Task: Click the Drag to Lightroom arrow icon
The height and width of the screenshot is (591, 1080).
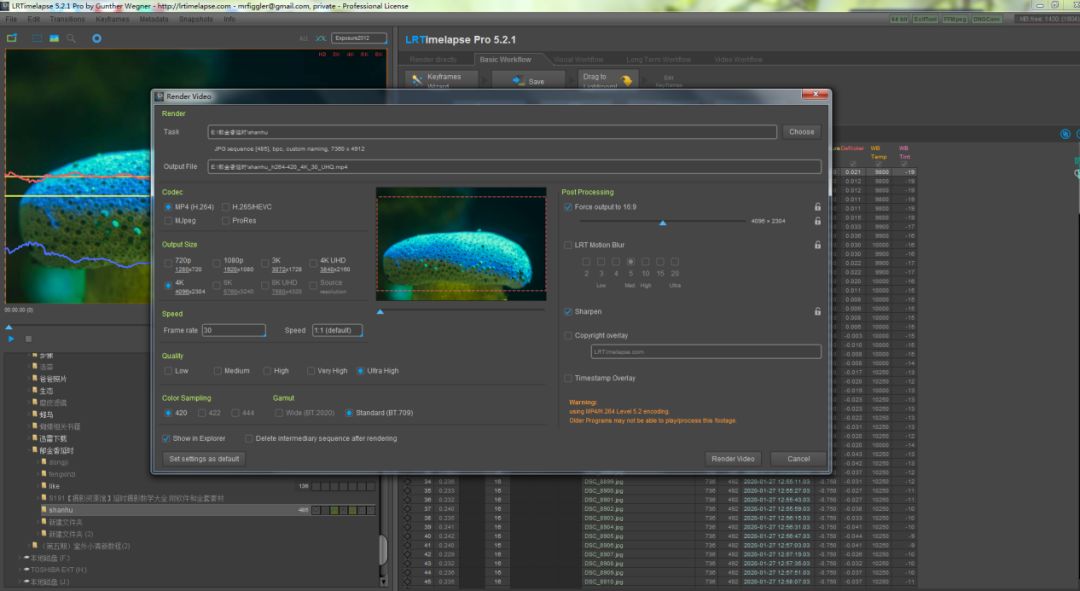Action: pyautogui.click(x=626, y=81)
